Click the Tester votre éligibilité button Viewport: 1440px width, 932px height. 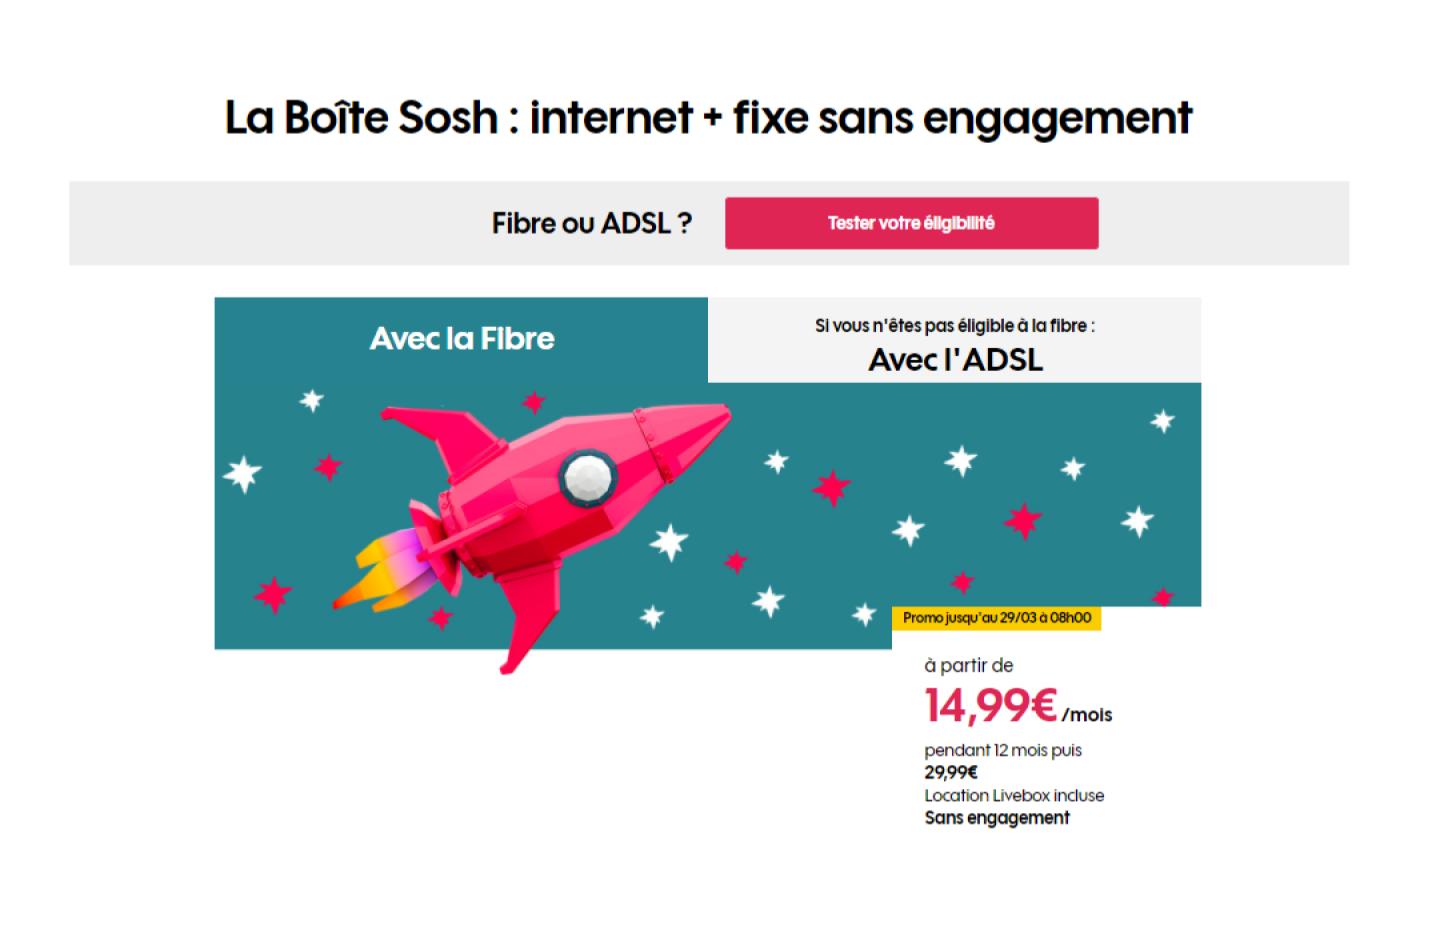point(911,223)
